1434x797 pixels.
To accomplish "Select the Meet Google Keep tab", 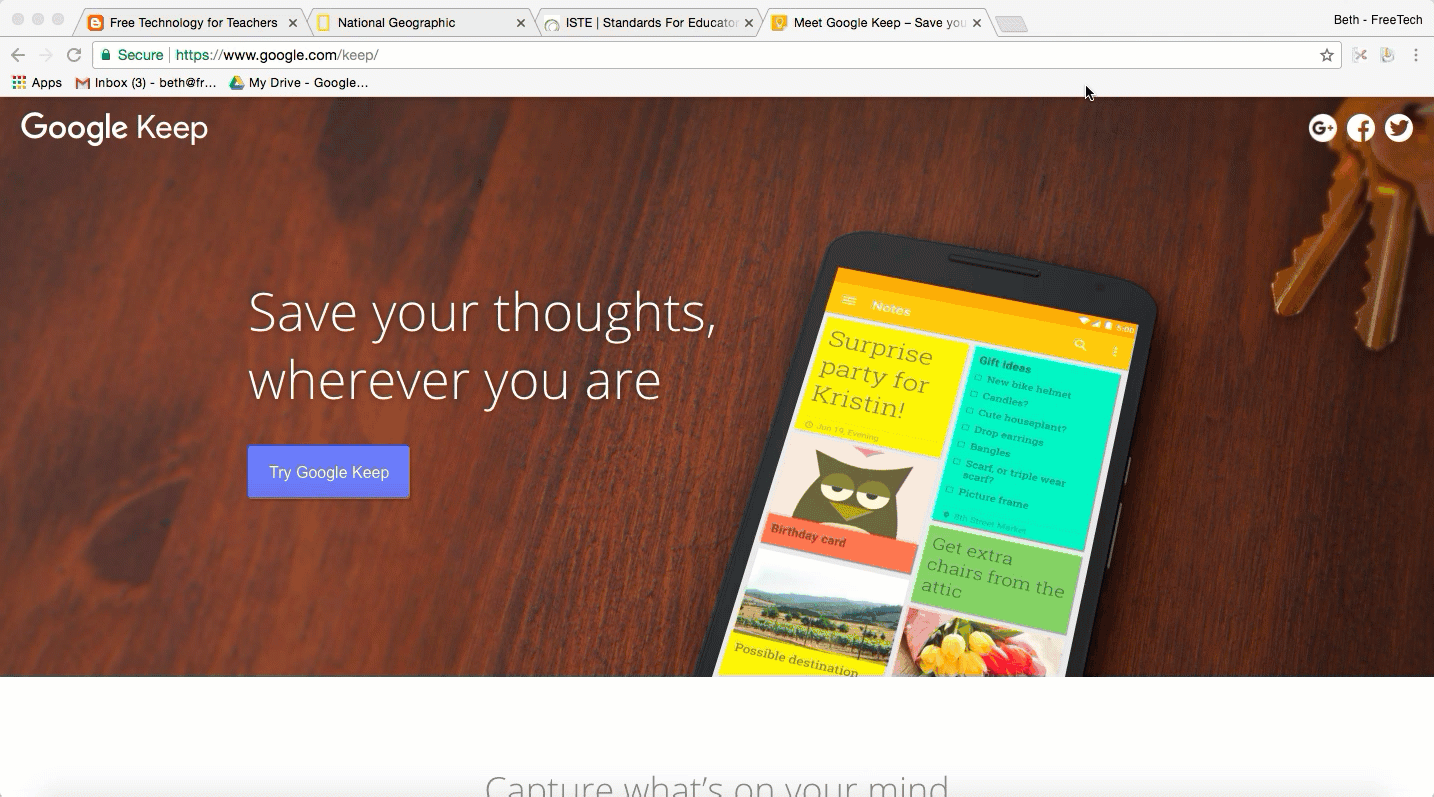I will tap(876, 22).
